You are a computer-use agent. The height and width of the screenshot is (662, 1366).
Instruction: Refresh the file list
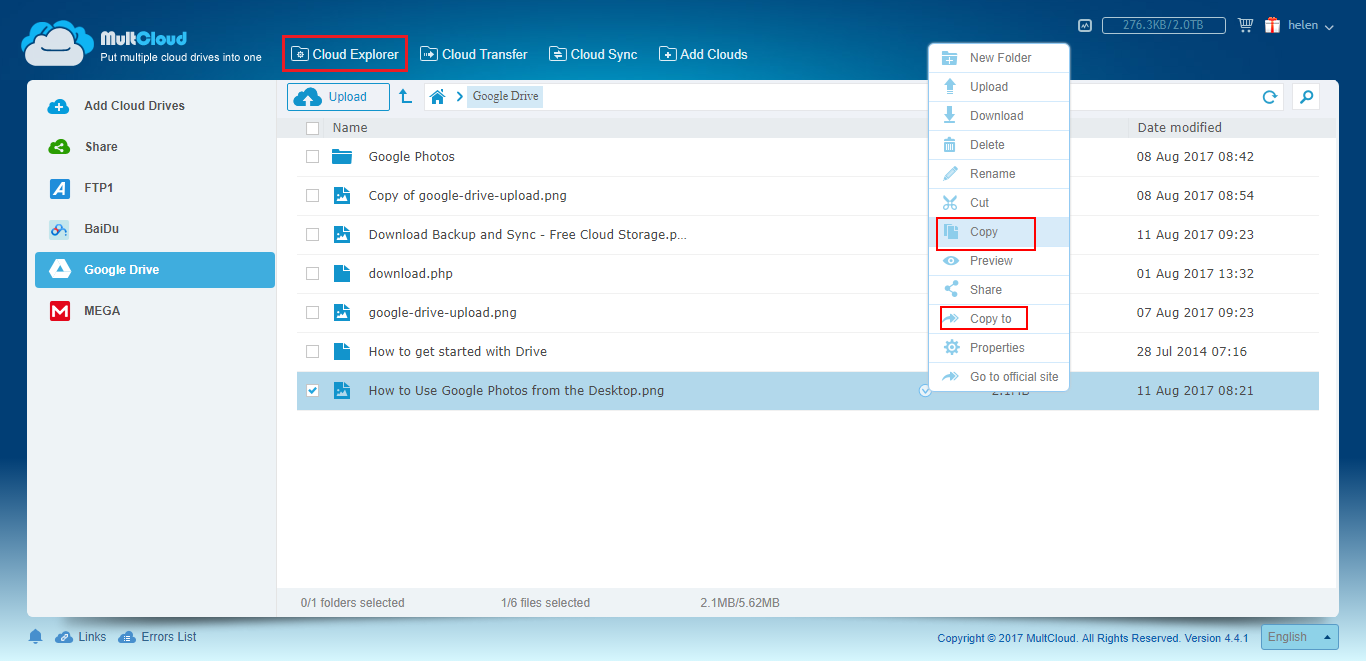pos(1270,97)
